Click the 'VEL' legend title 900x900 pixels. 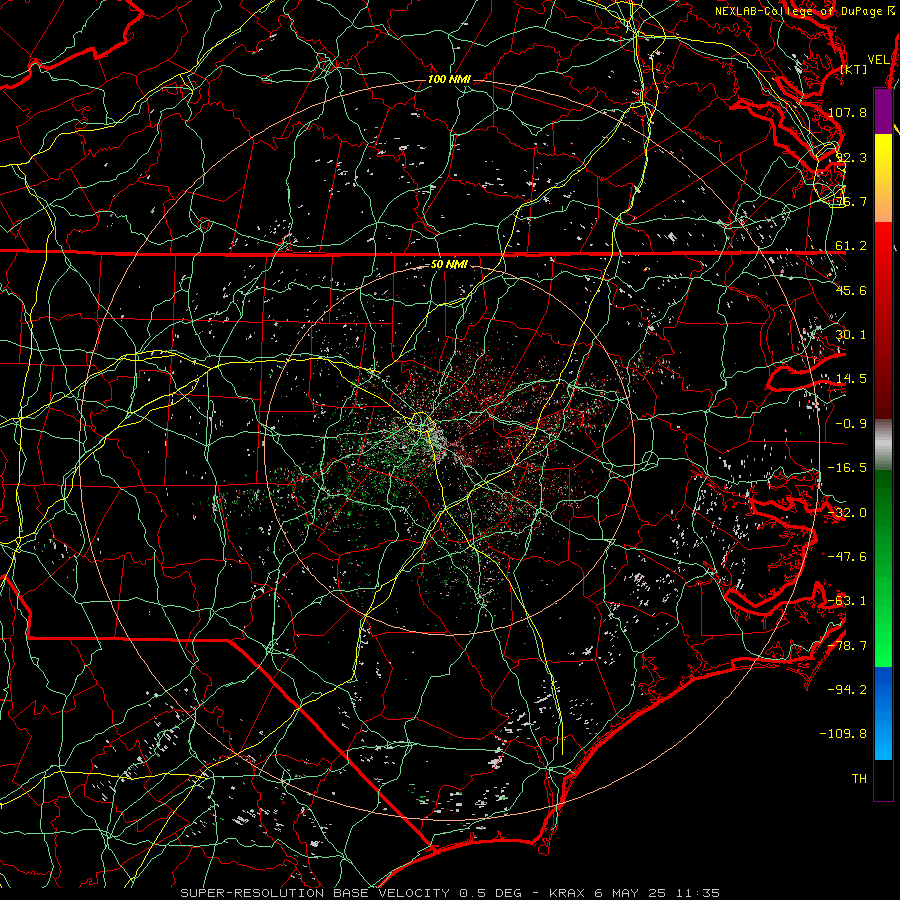click(x=879, y=60)
